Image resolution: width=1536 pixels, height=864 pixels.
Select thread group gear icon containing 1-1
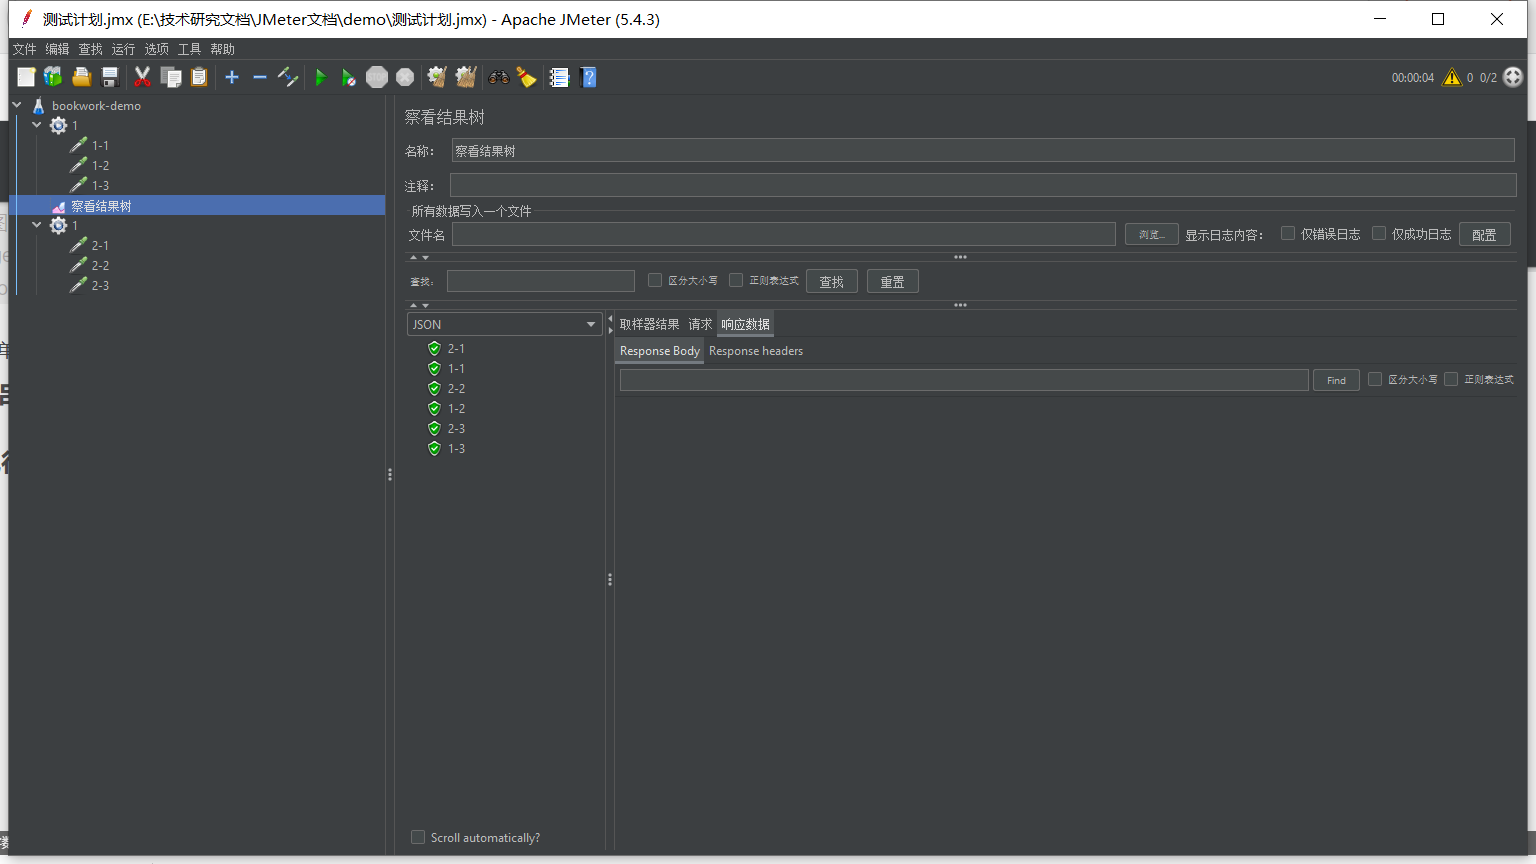point(58,125)
